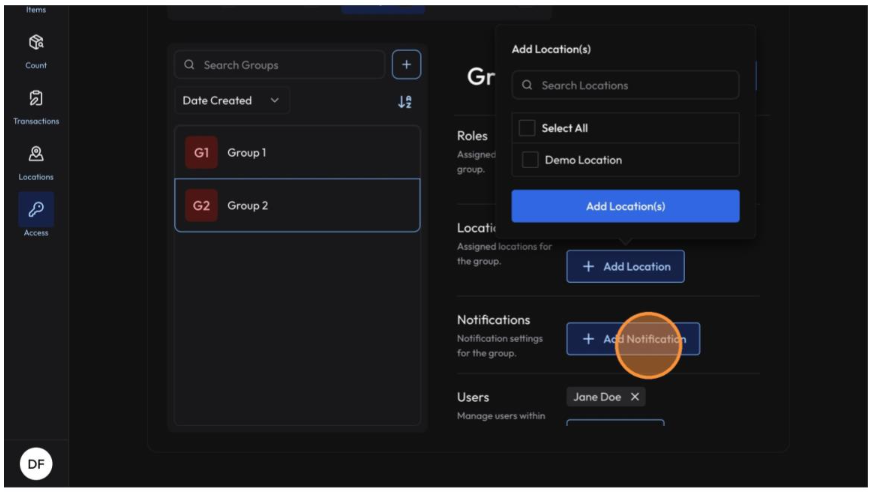The image size is (873, 496).
Task: Click the Jane Doe user chip
Action: 606,397
